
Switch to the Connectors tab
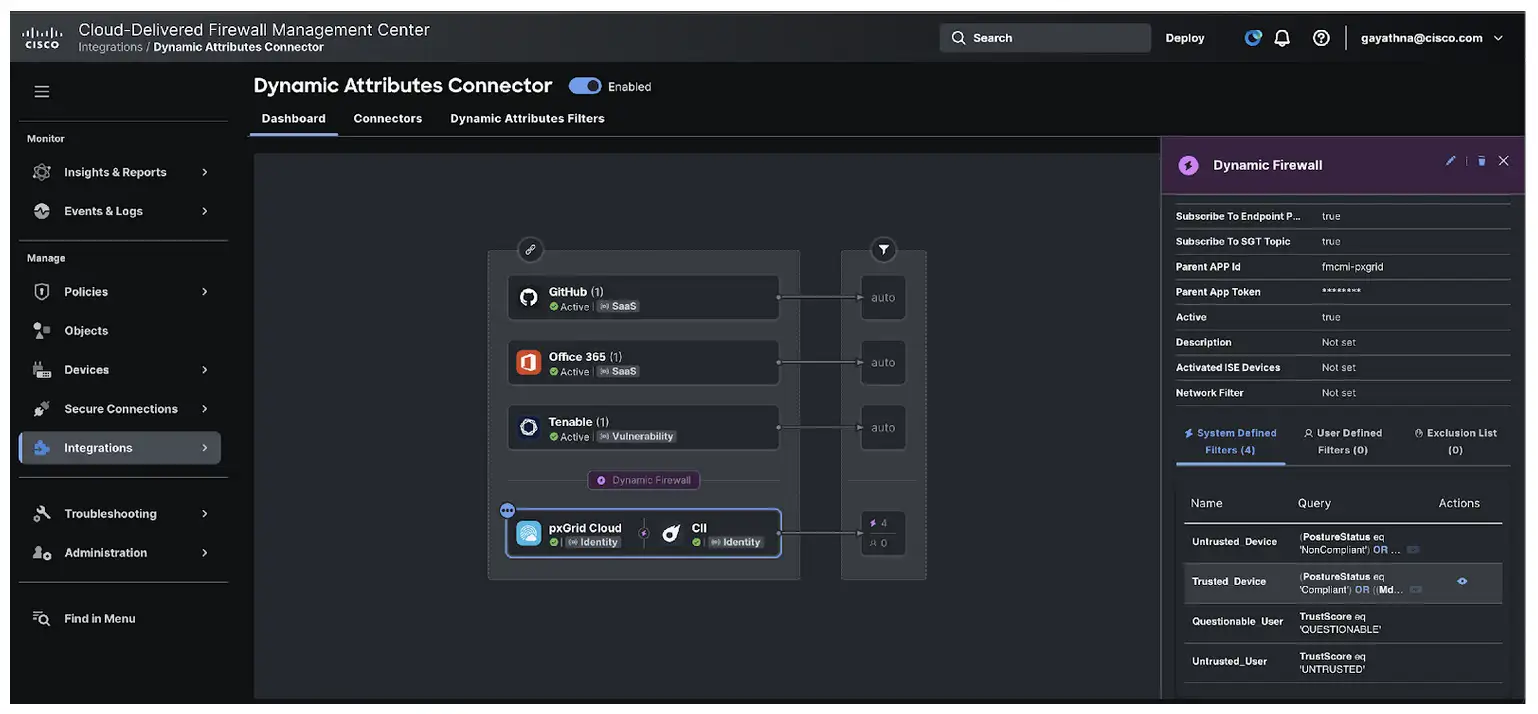coord(387,118)
